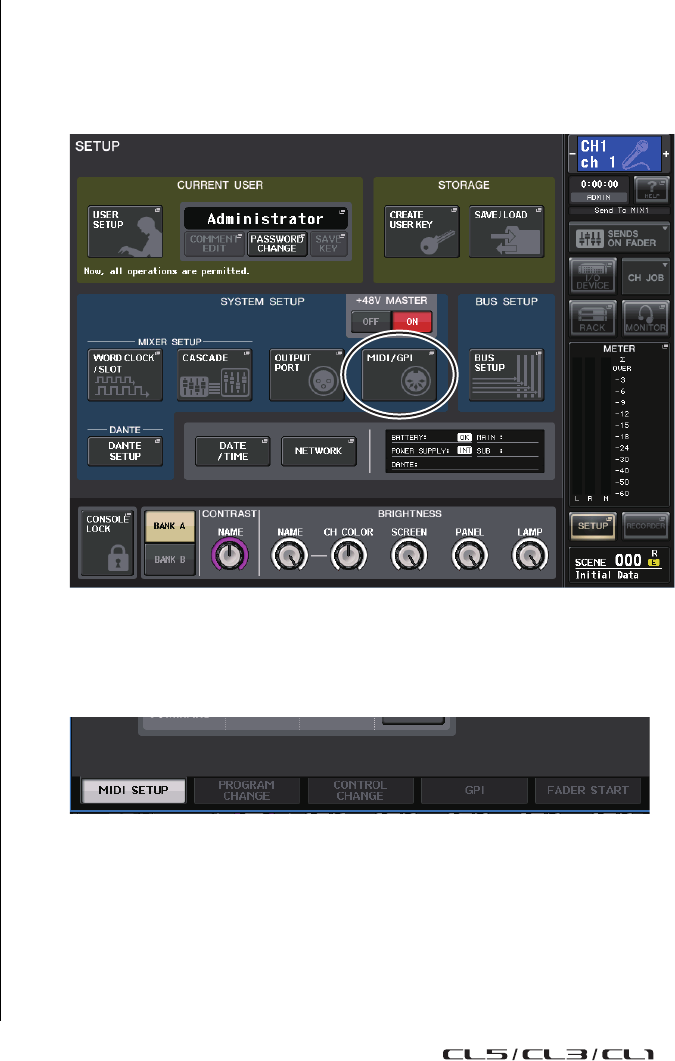Click the 0:00:00 time display

point(599,184)
